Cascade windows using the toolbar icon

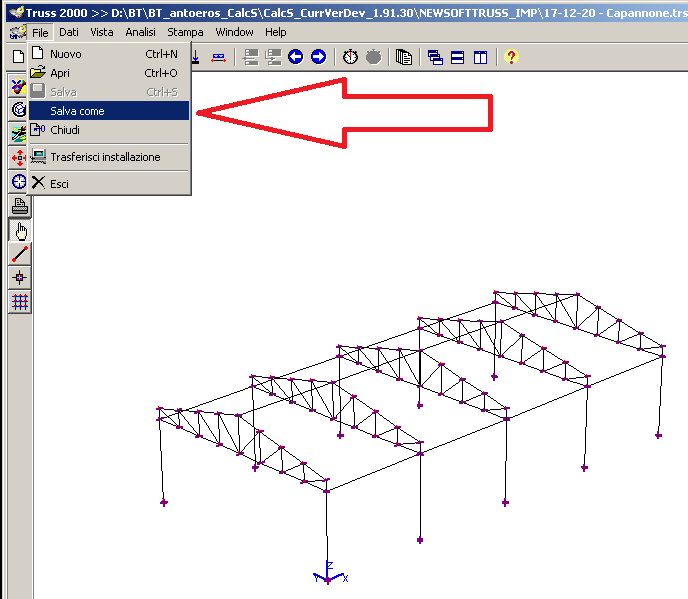435,57
